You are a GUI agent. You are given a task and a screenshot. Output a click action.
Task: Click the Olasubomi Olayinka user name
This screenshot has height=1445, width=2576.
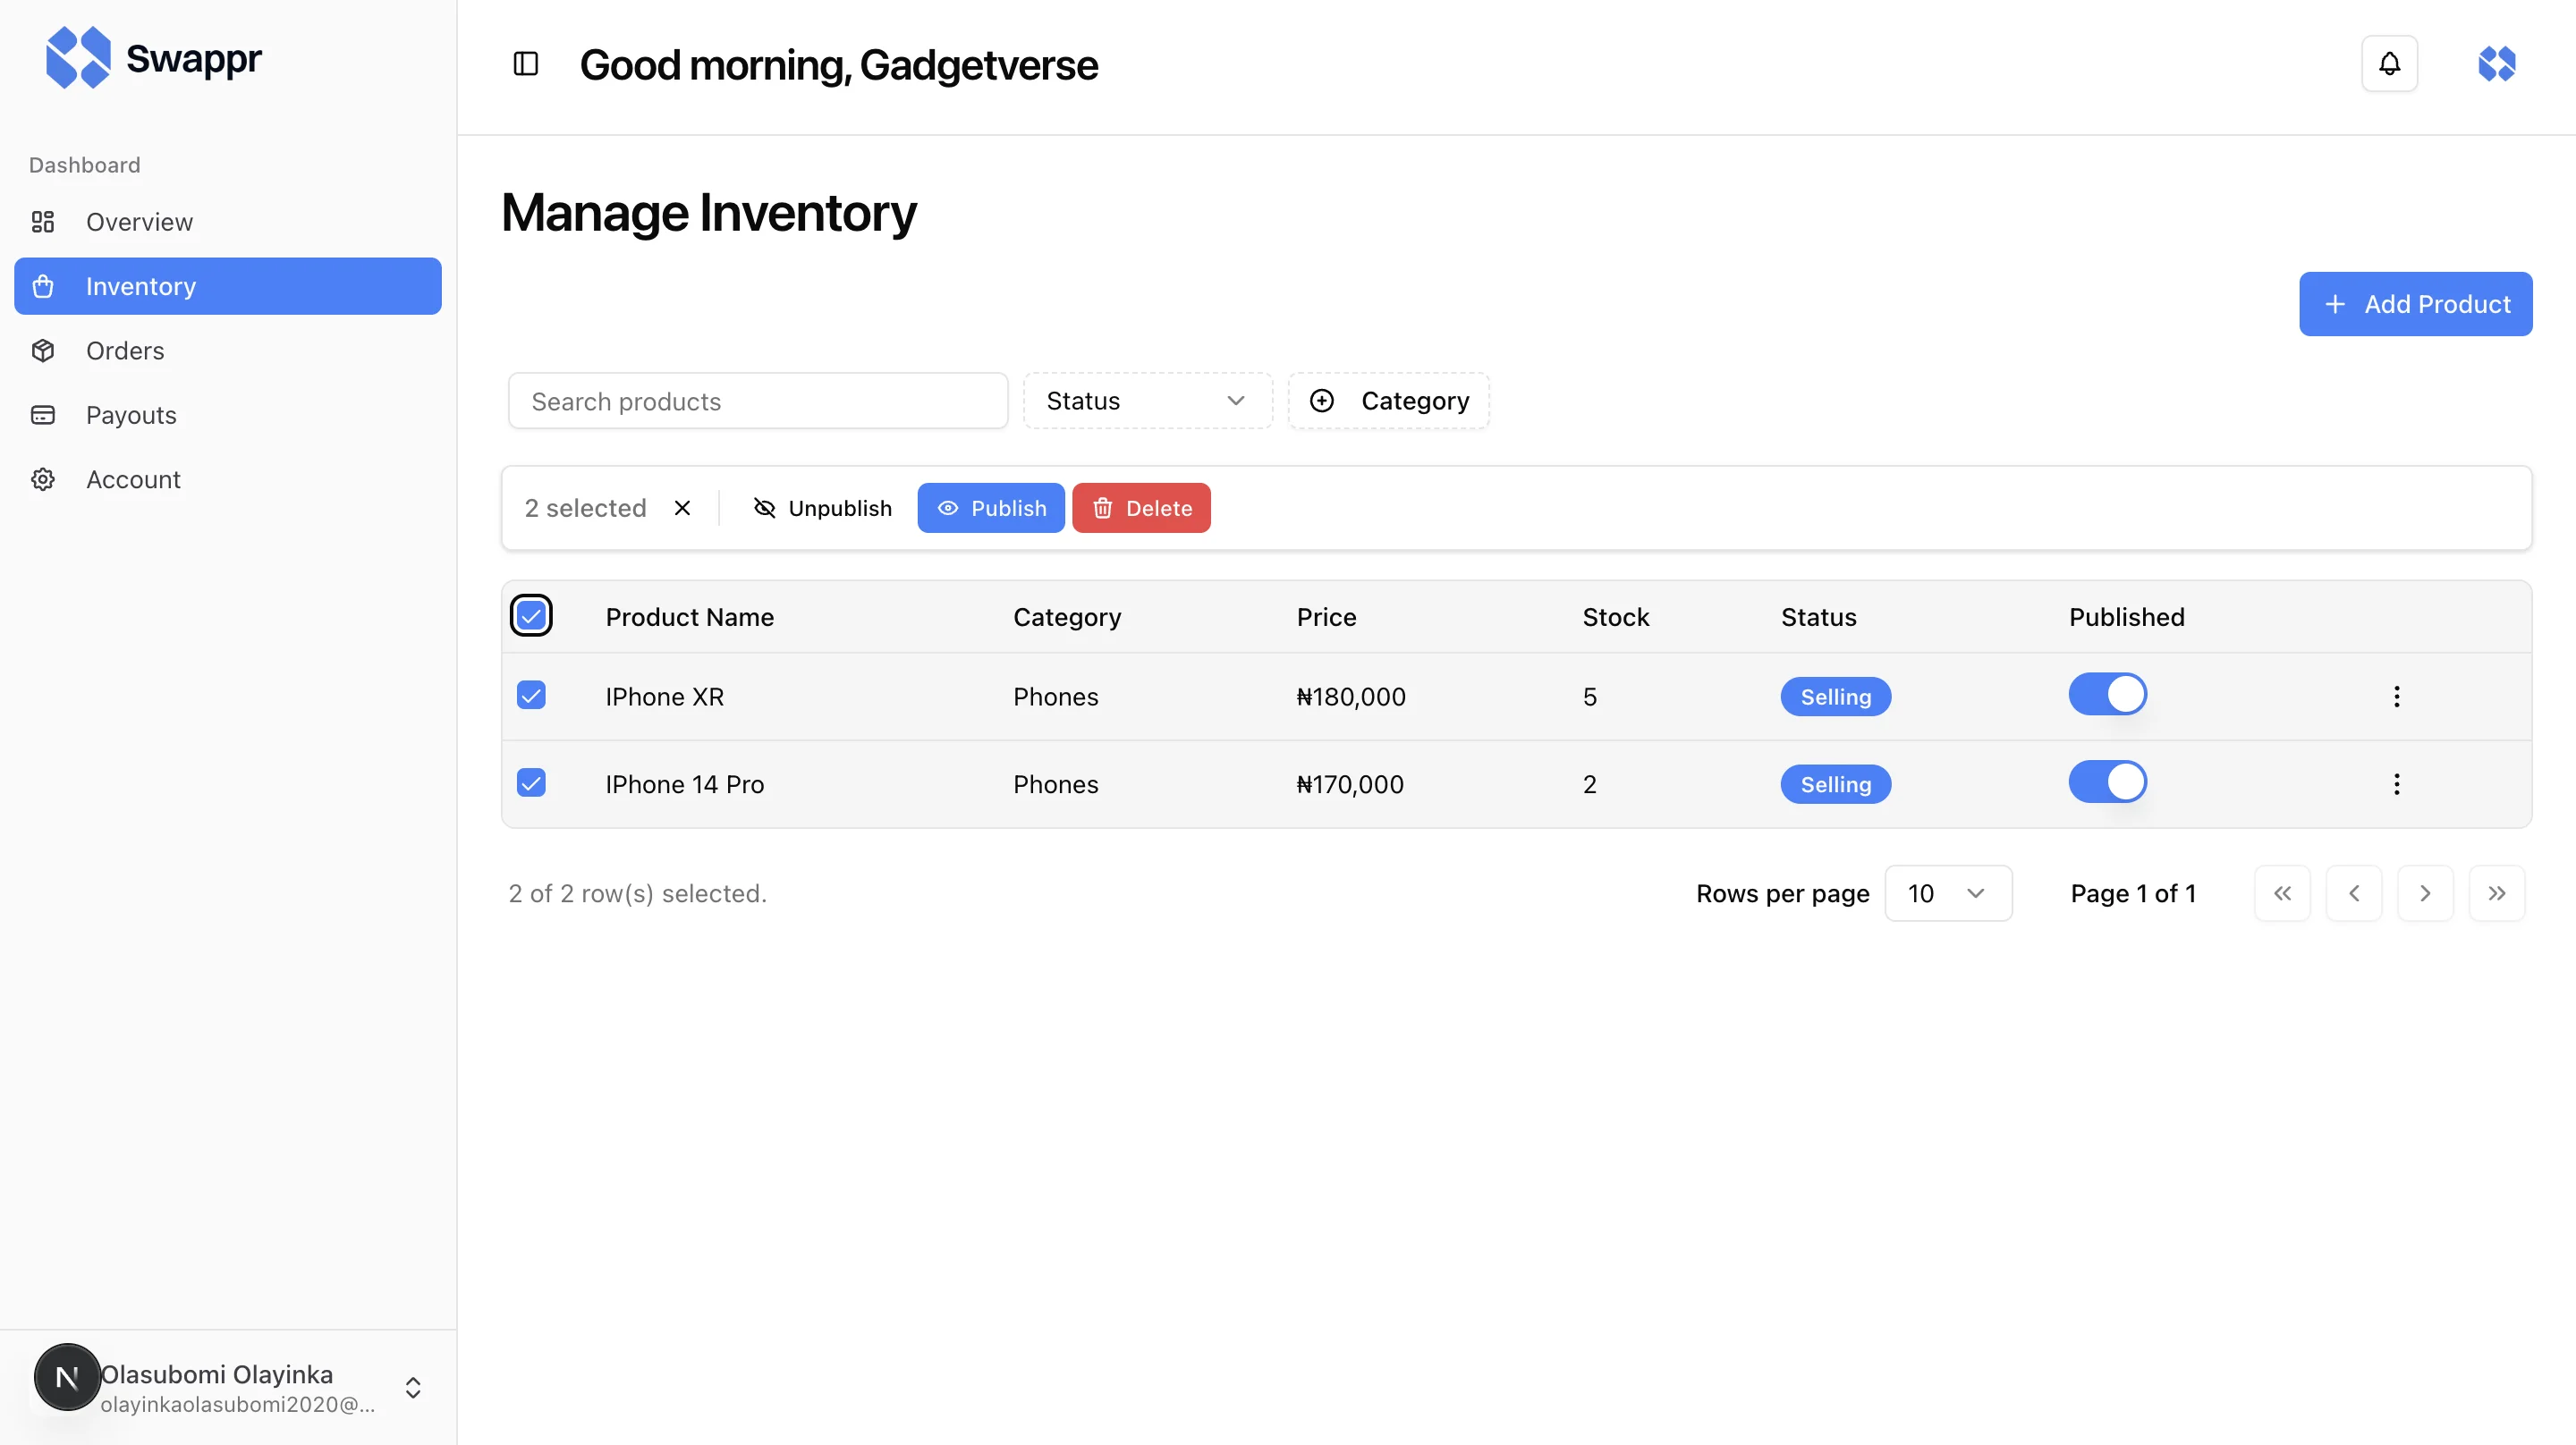[x=217, y=1374]
